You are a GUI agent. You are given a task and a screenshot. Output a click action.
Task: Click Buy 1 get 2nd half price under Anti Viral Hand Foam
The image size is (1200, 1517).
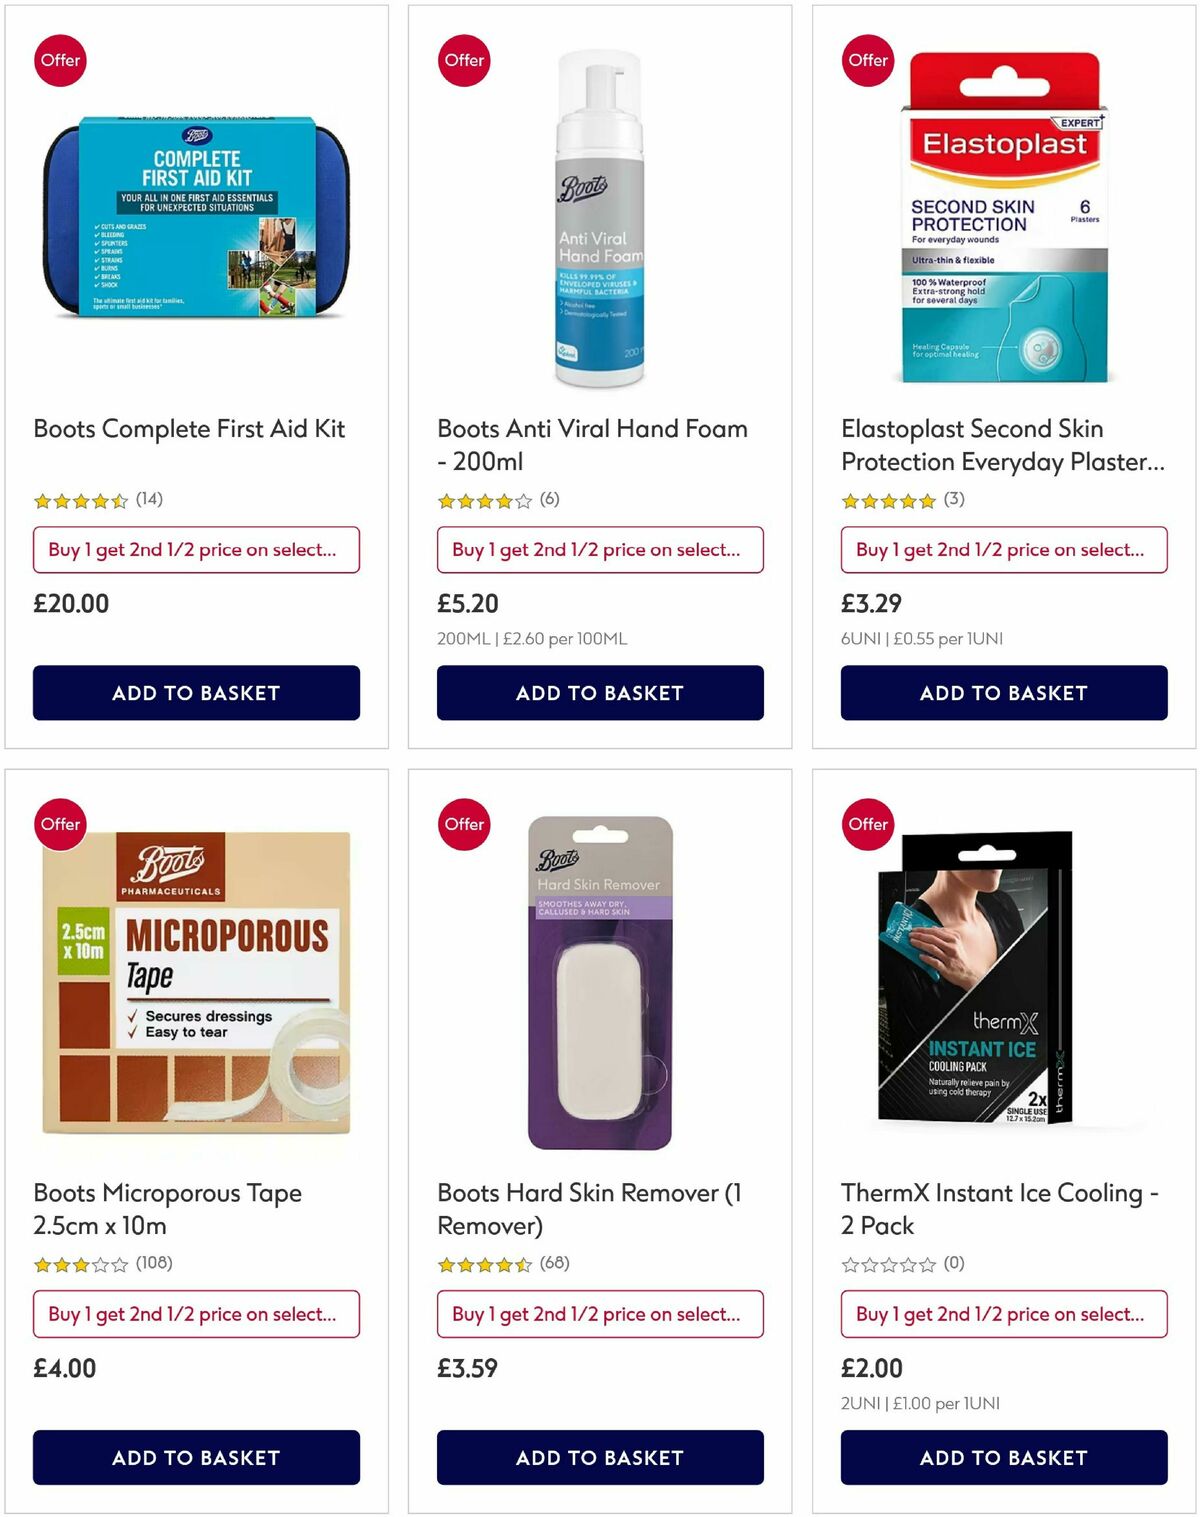pyautogui.click(x=600, y=549)
